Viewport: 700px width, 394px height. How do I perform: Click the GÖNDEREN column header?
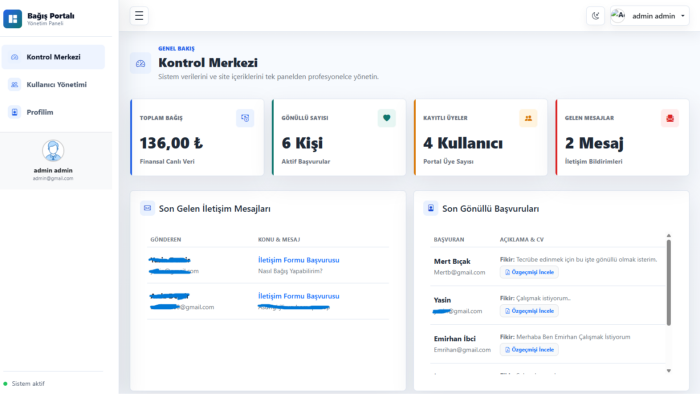(166, 240)
